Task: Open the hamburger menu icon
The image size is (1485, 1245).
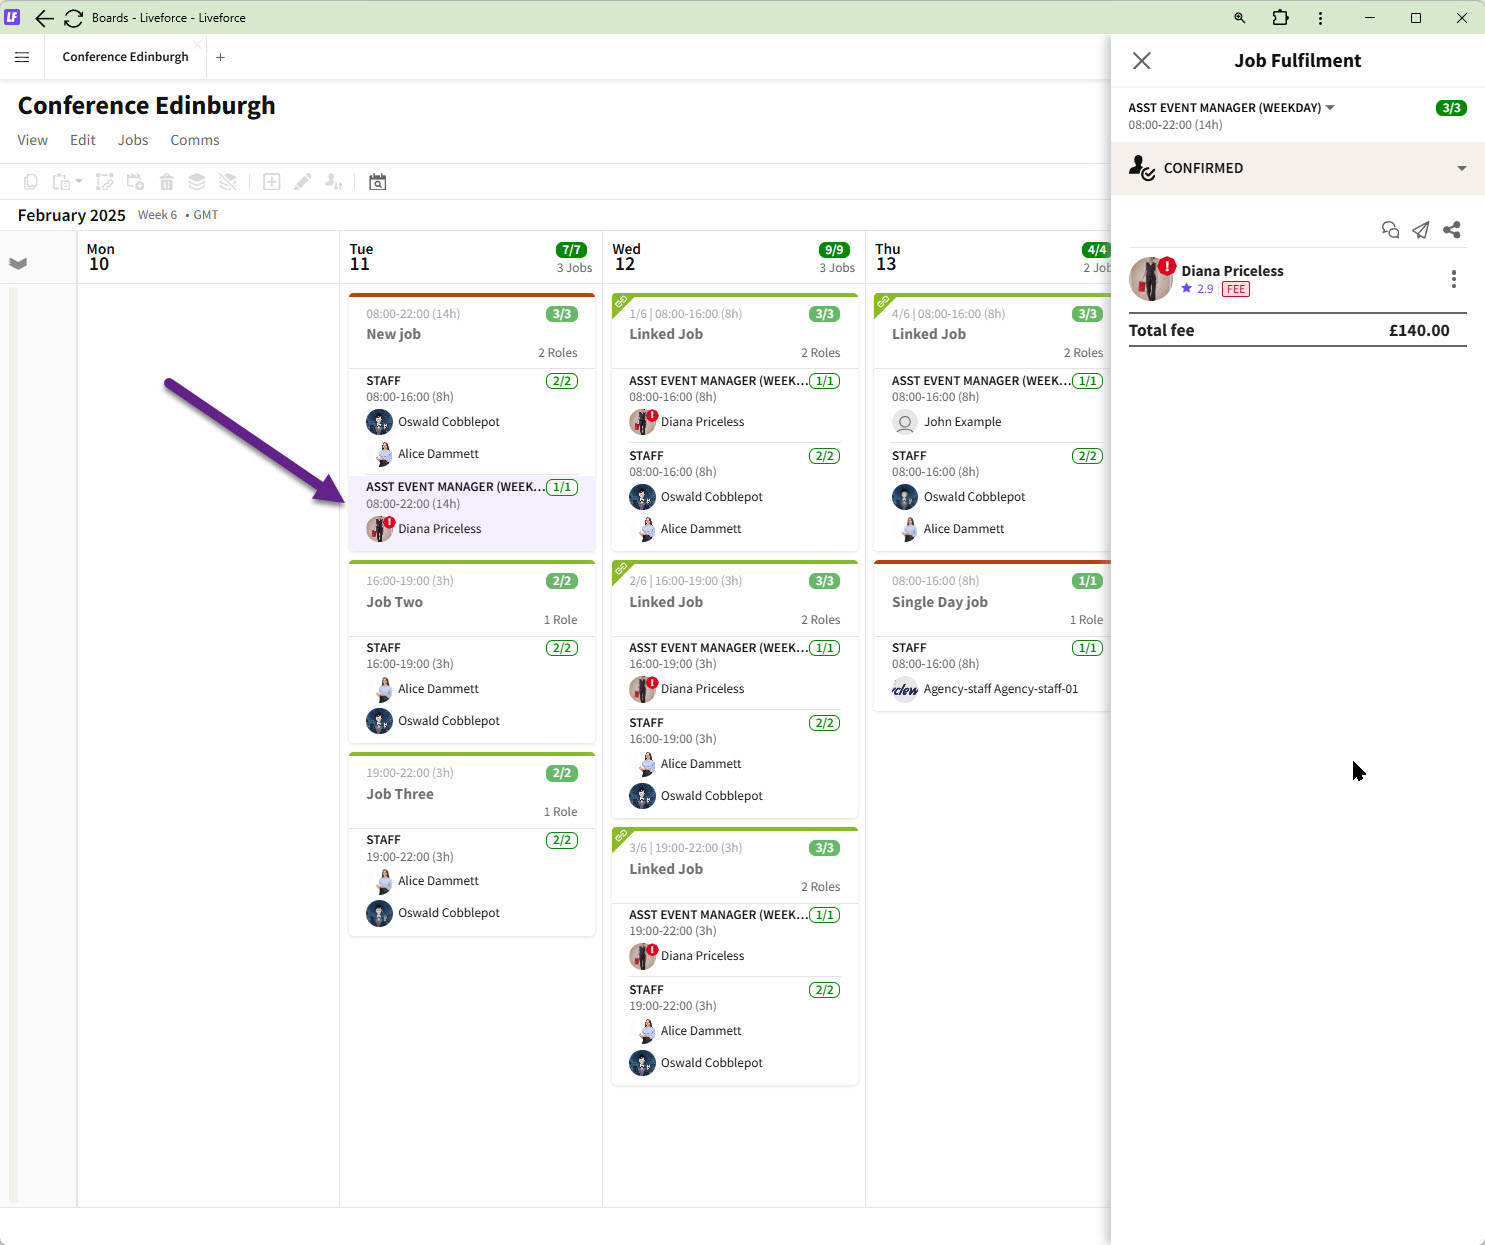Action: [x=22, y=57]
